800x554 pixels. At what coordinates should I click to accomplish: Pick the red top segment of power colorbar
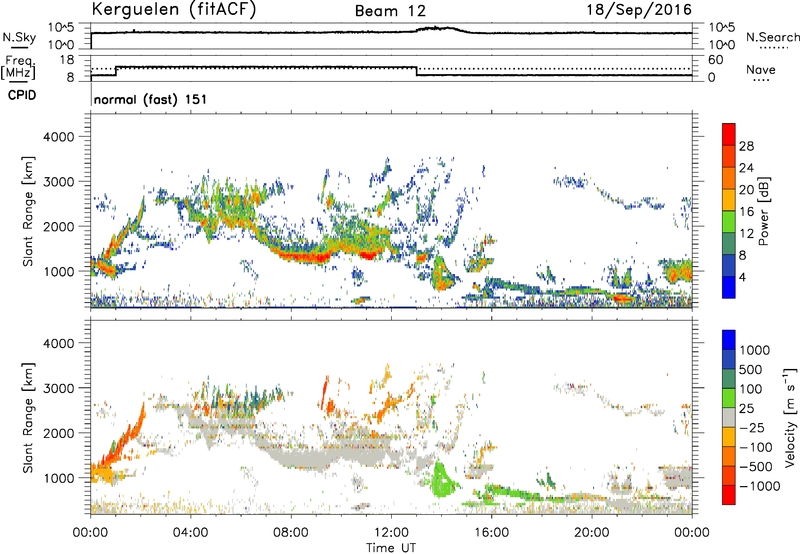729,134
